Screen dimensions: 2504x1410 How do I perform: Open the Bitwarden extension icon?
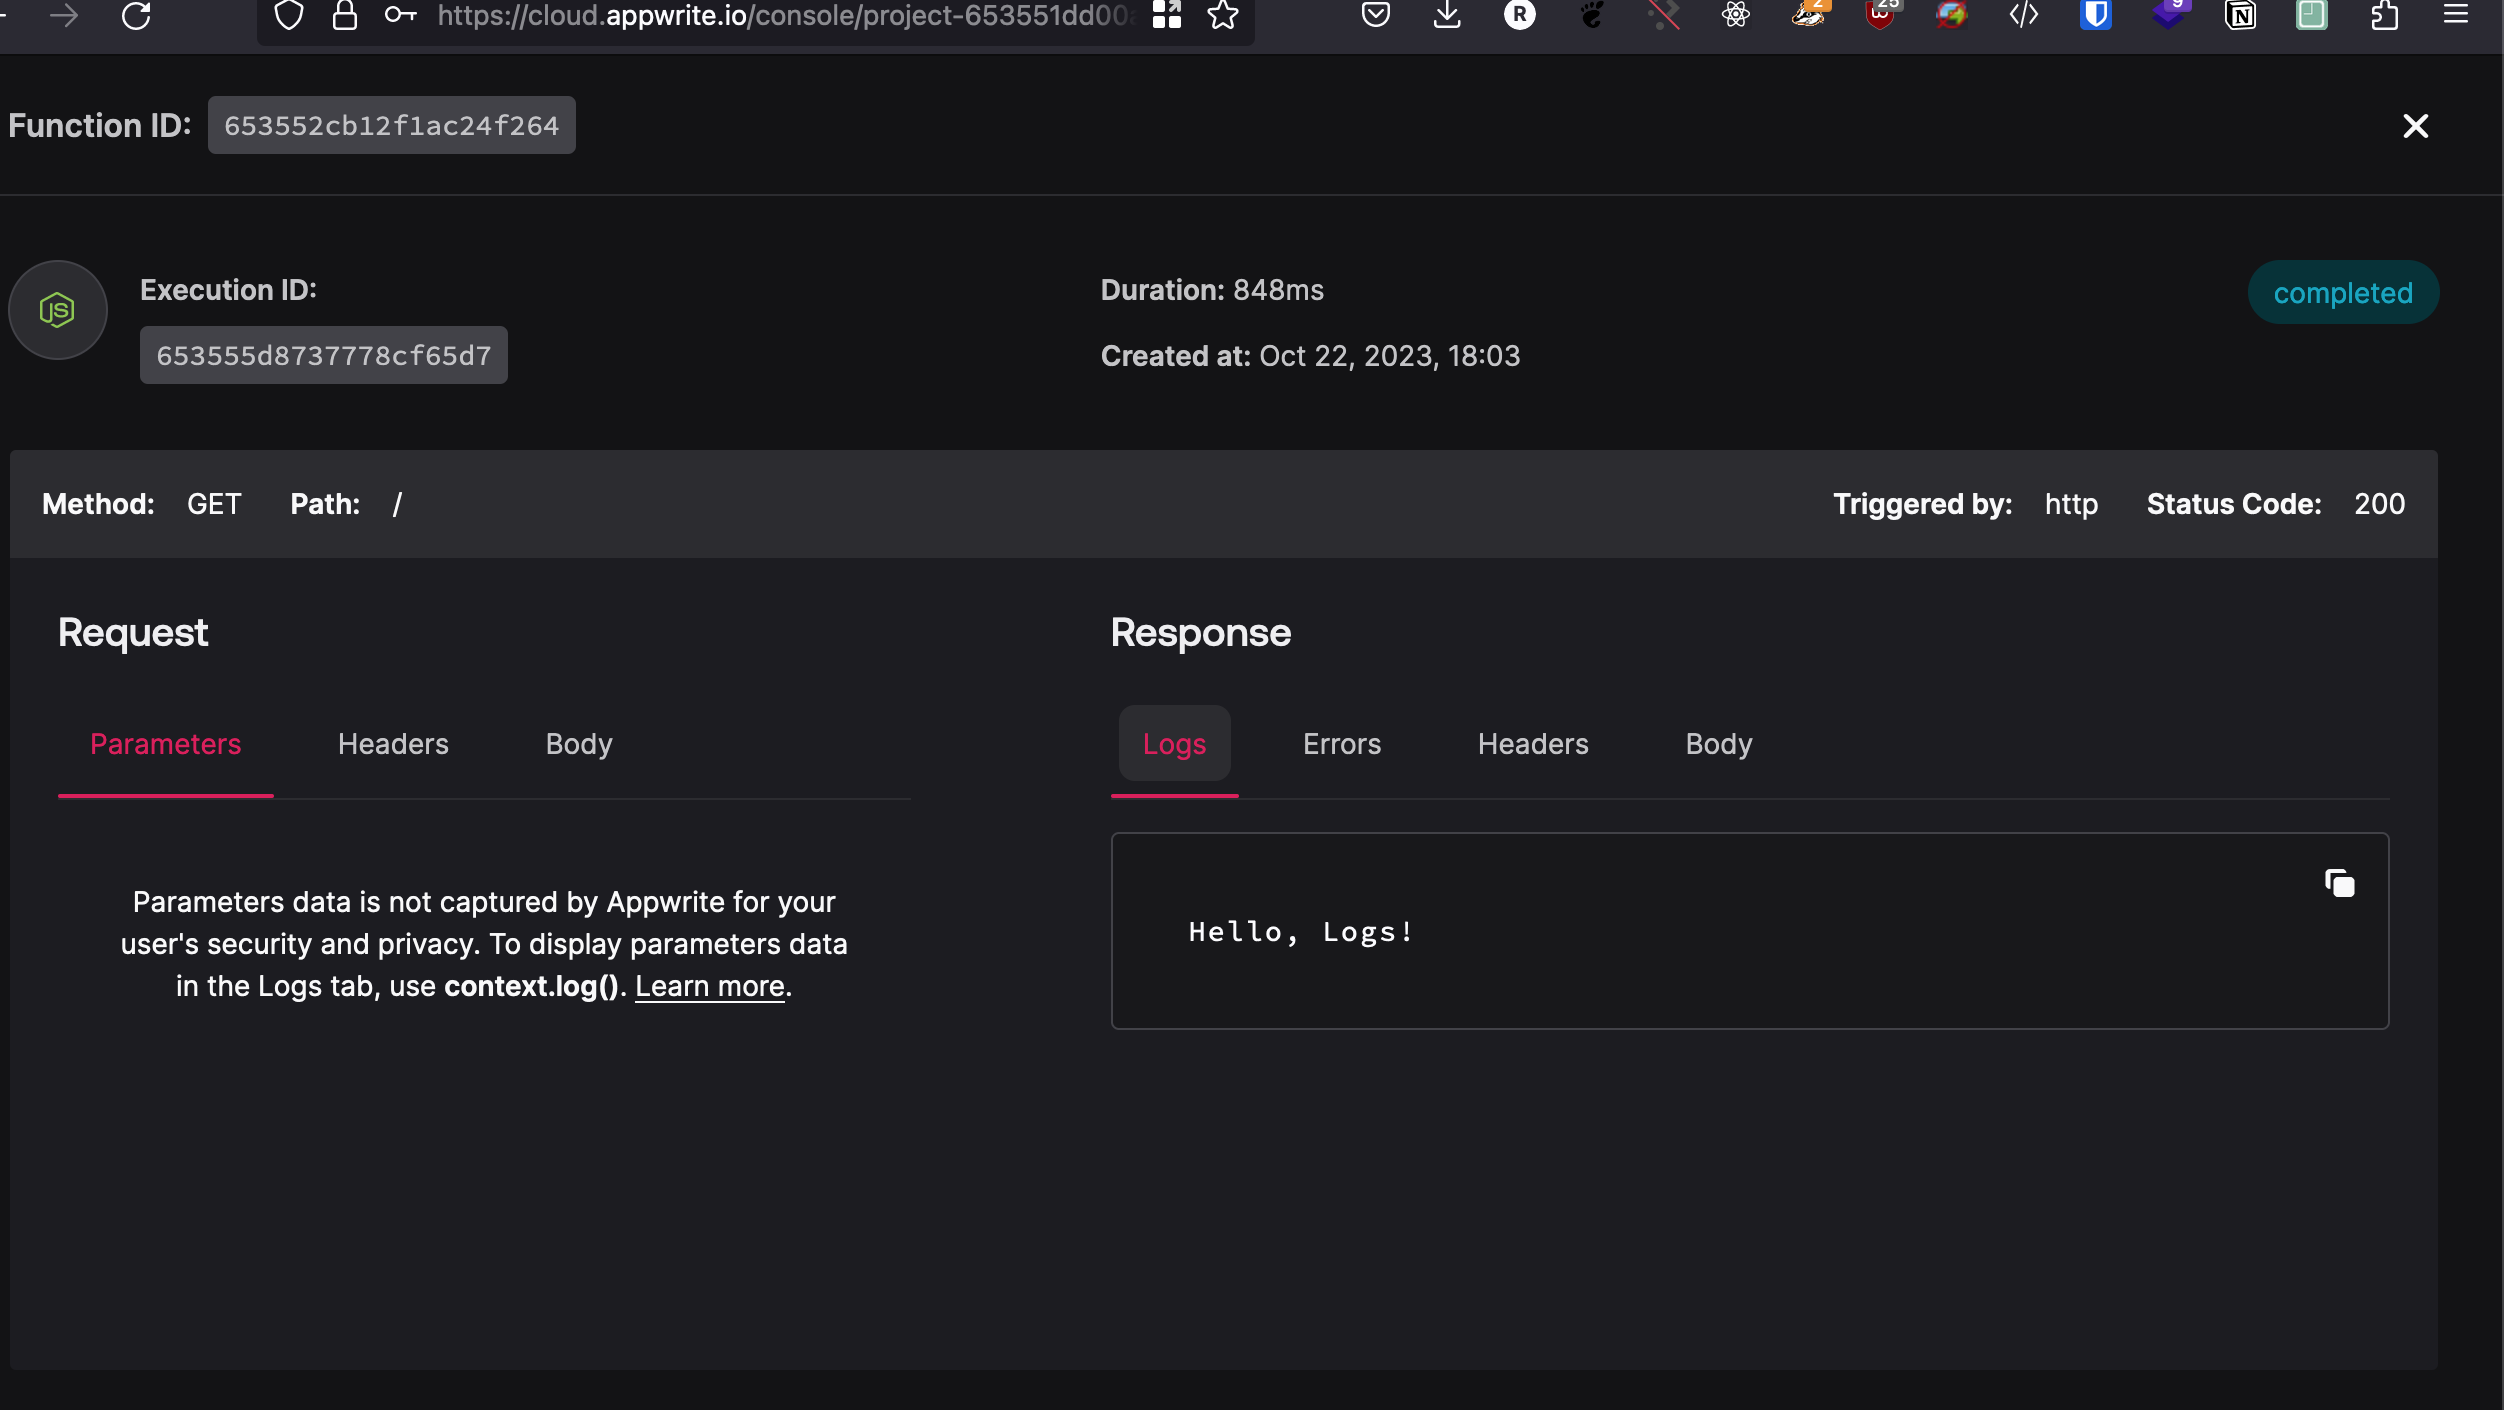(2095, 16)
